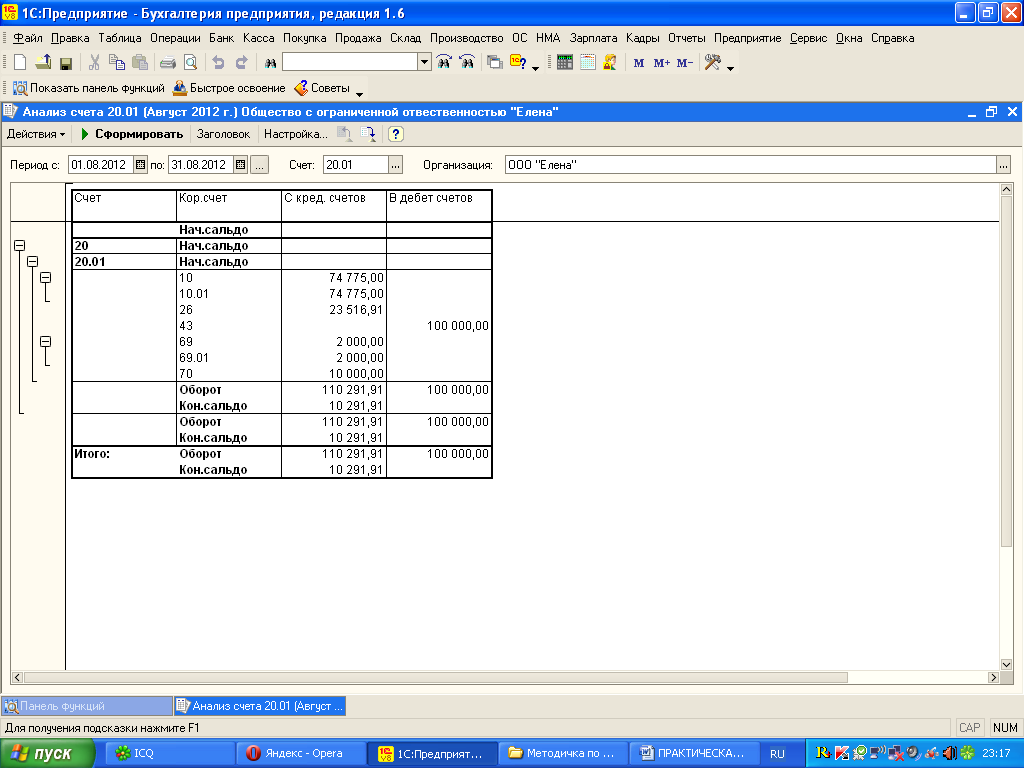
Task: Click the Cut scissors icon
Action: pyautogui.click(x=94, y=63)
